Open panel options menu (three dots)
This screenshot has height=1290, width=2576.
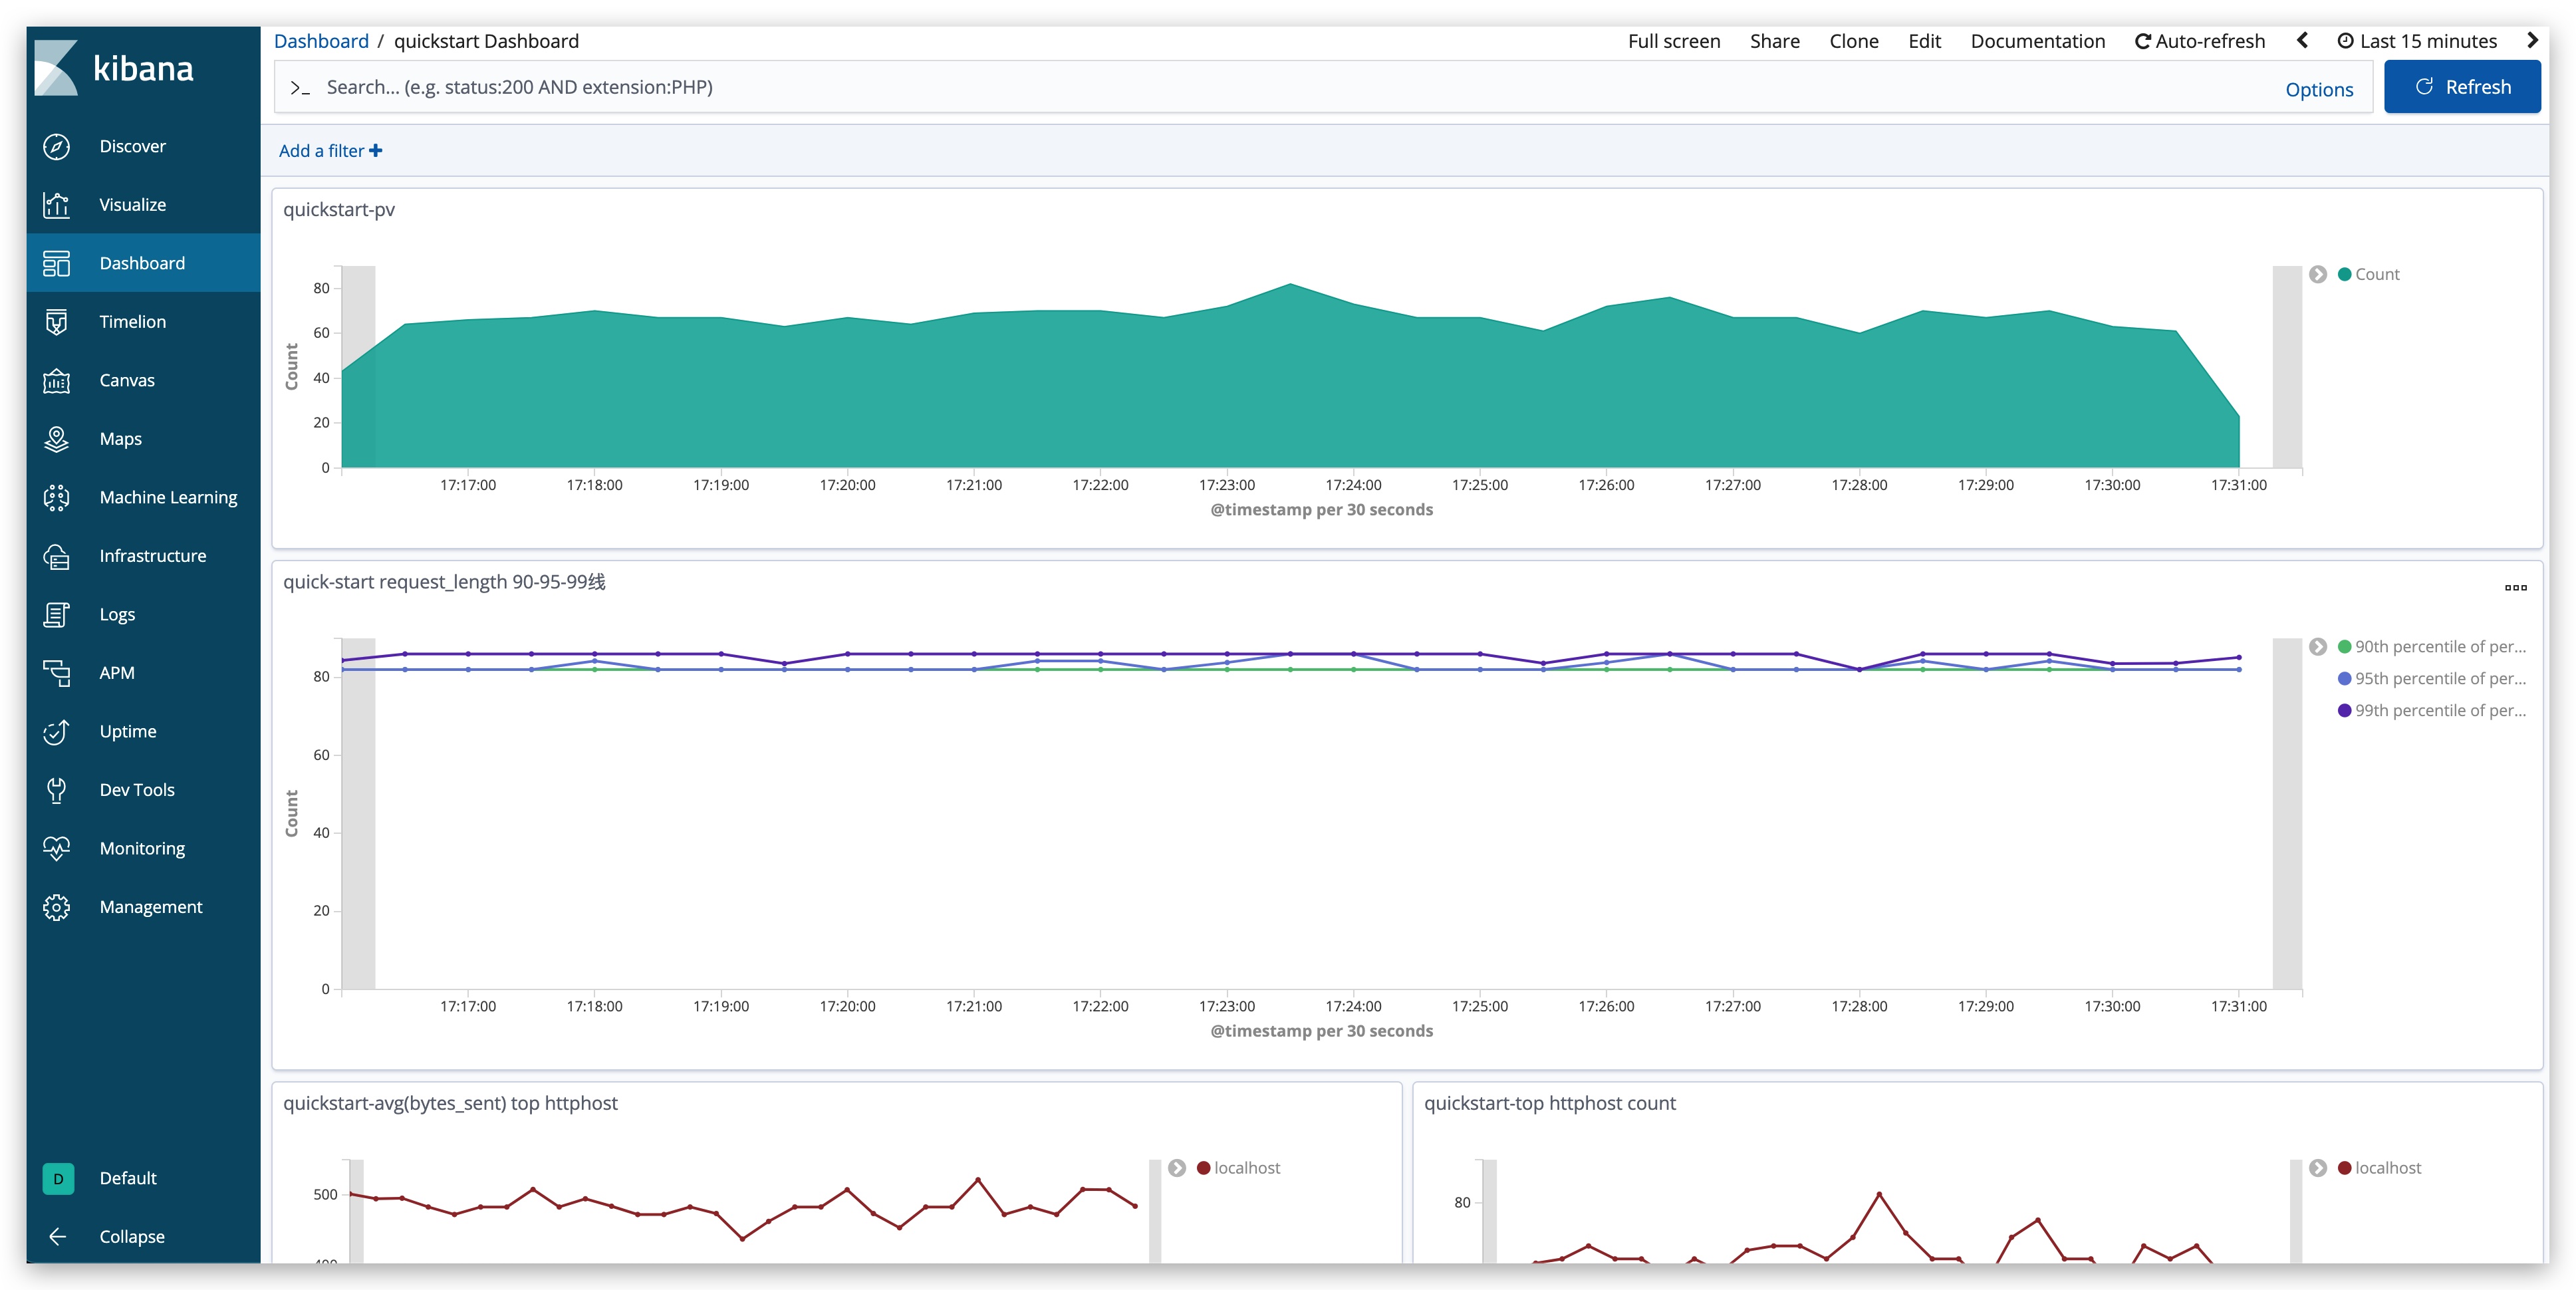[2515, 588]
